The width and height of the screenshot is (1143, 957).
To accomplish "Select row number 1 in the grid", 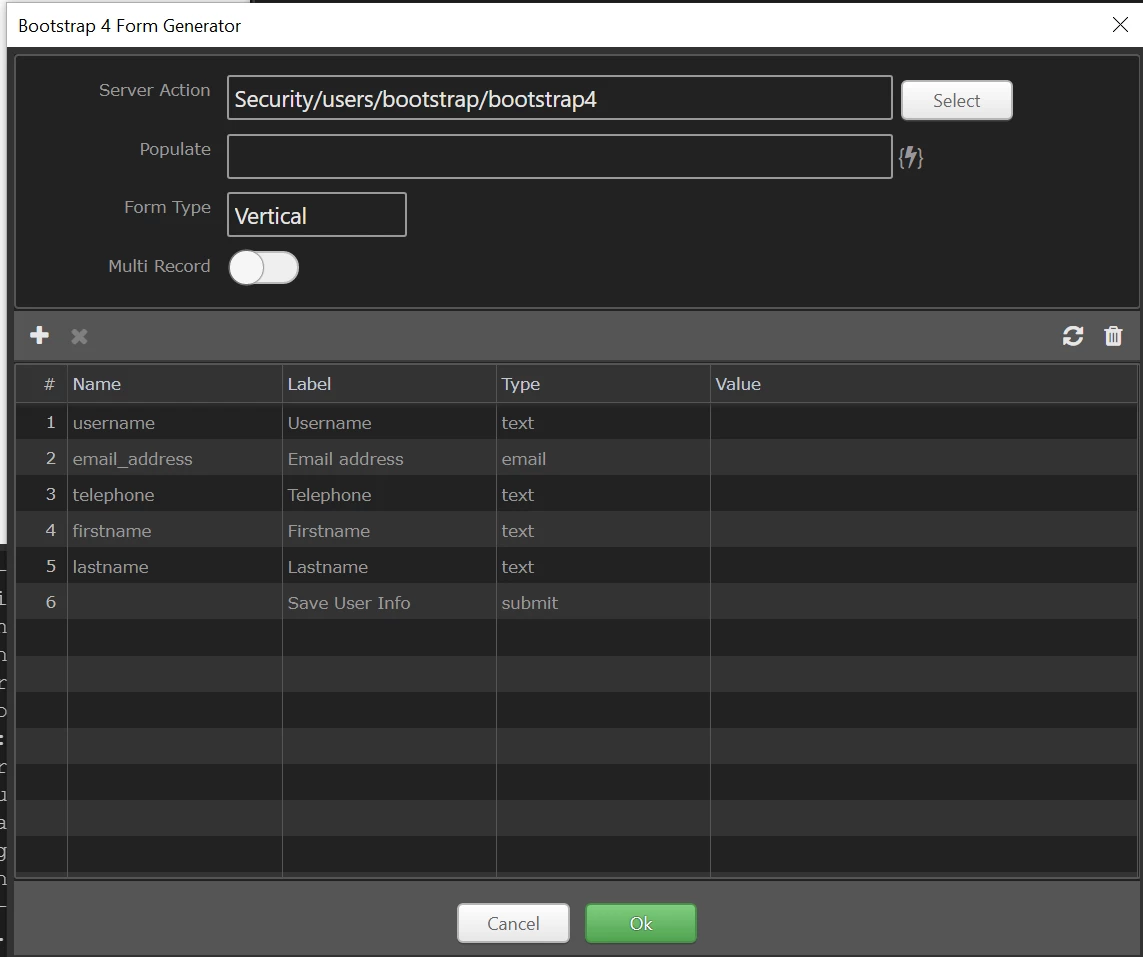I will click(42, 422).
